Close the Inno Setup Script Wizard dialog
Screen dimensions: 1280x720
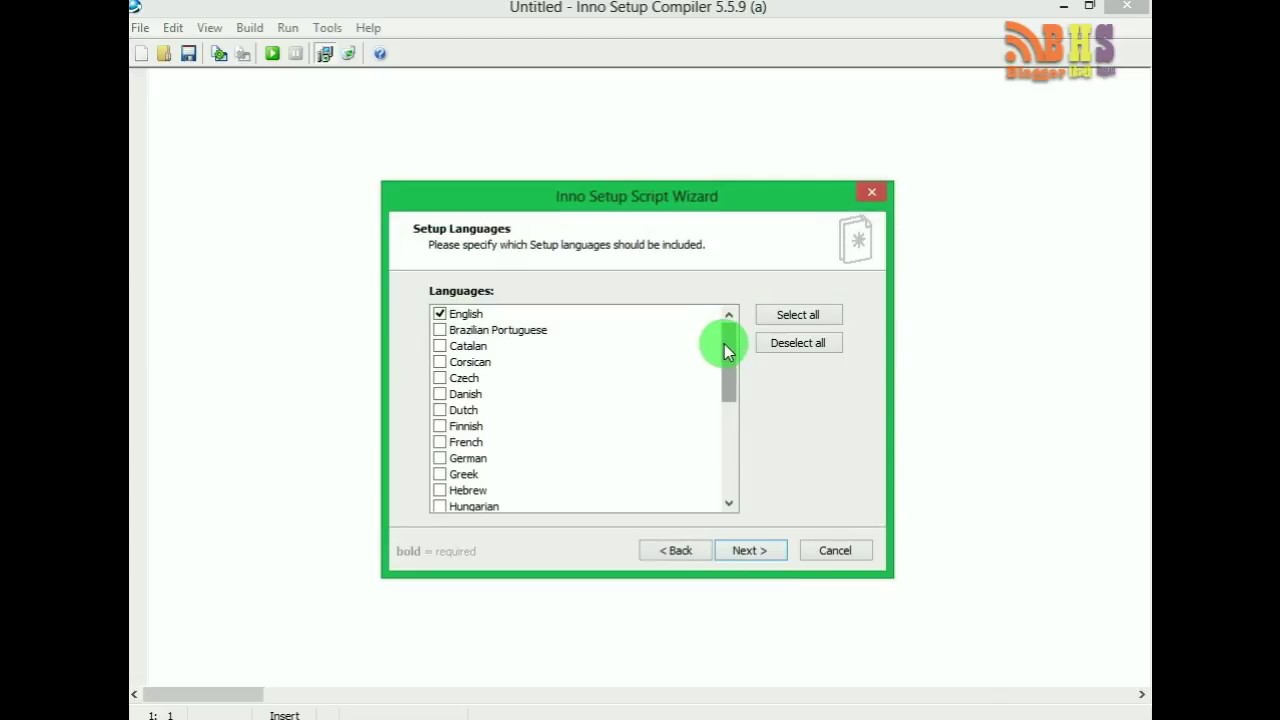pyautogui.click(x=872, y=192)
